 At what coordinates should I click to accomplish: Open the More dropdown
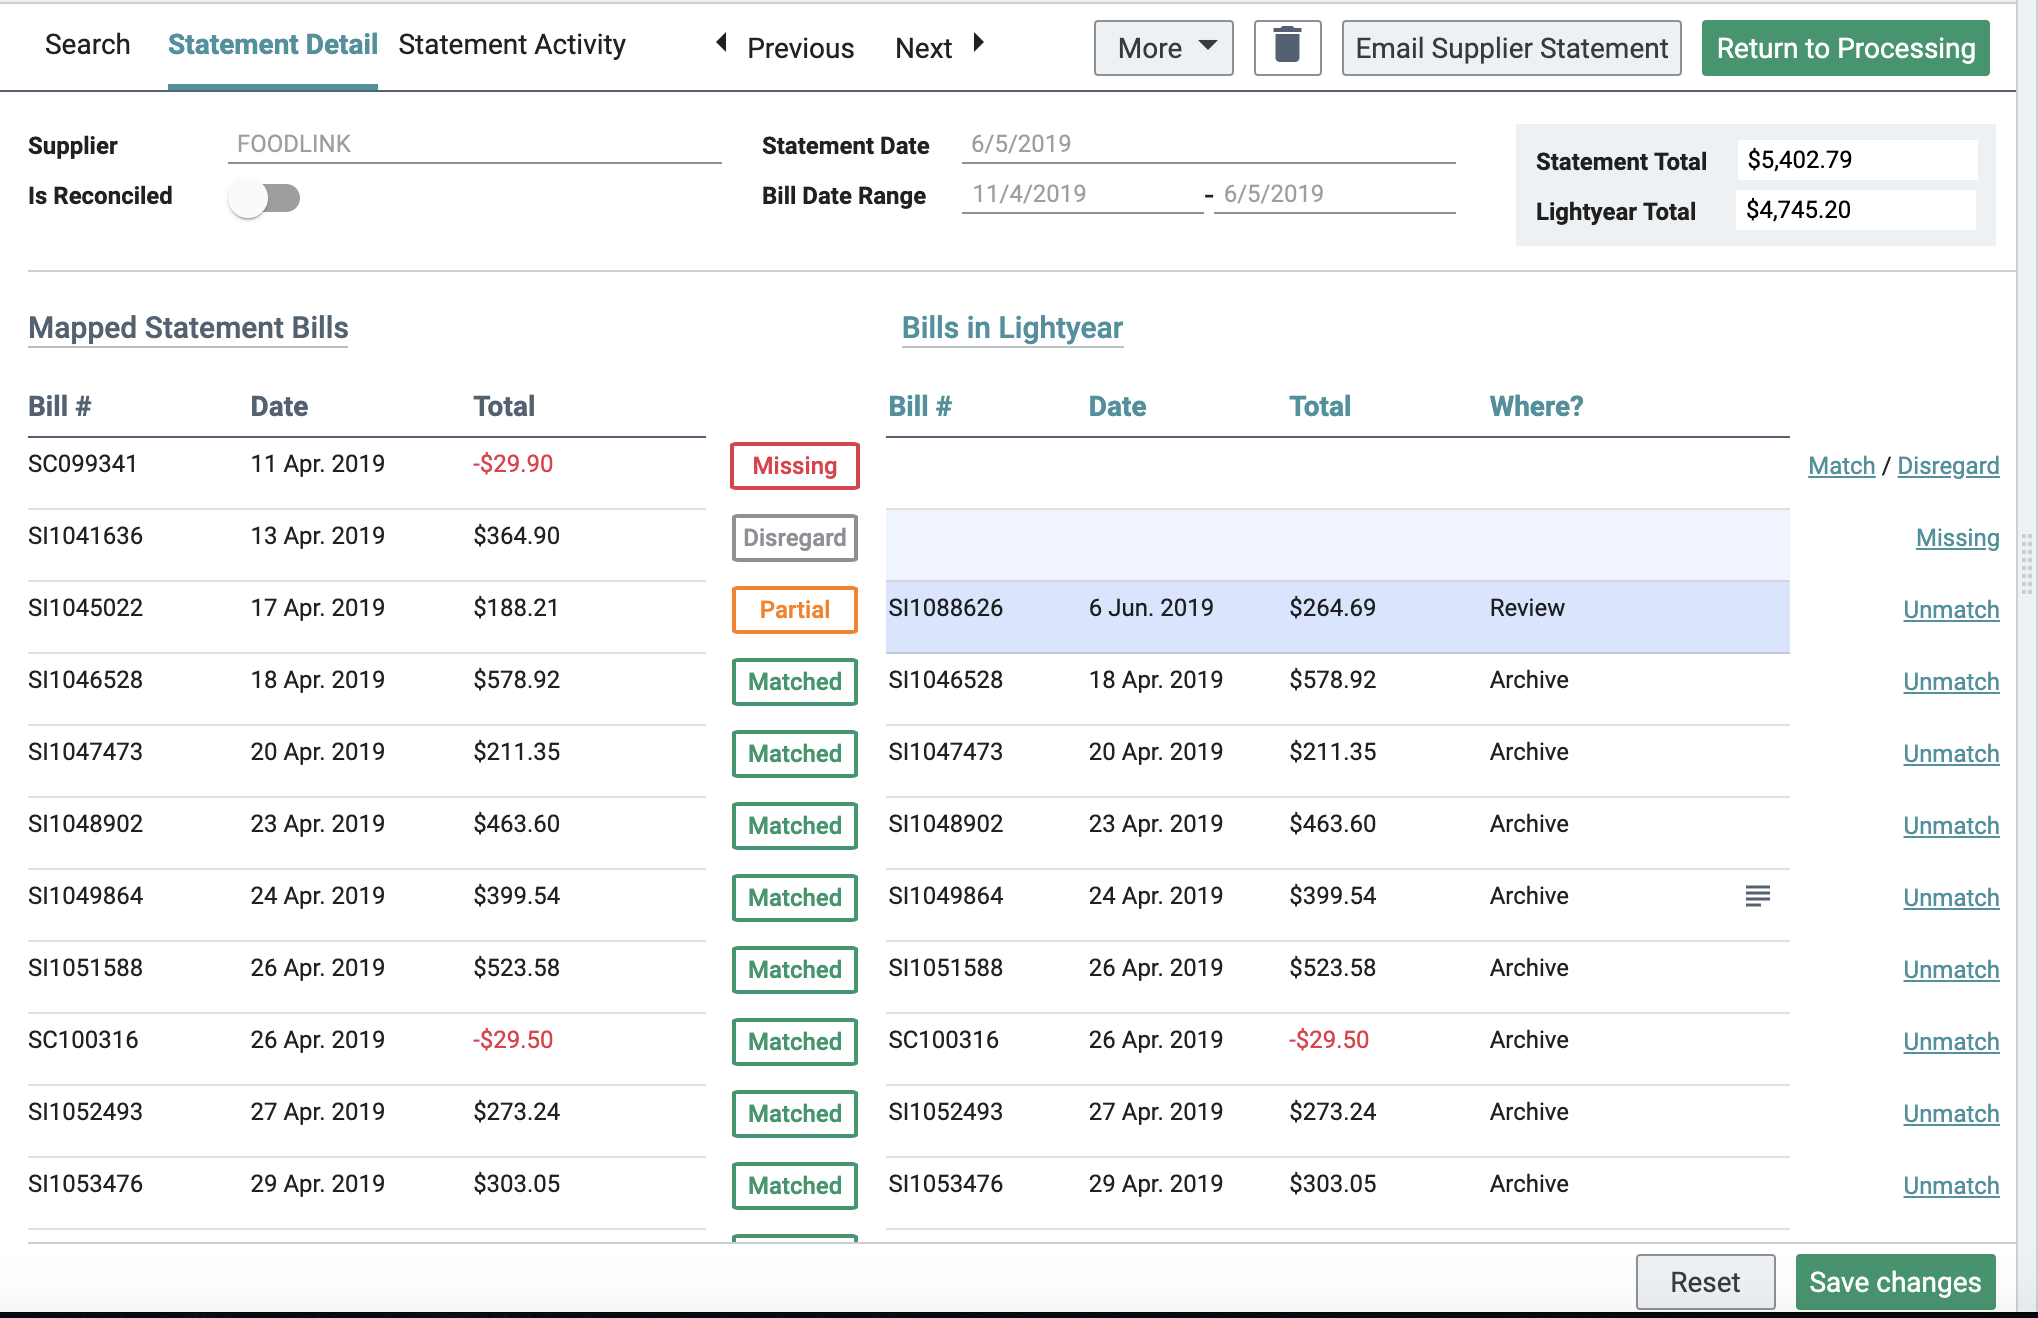coord(1163,48)
